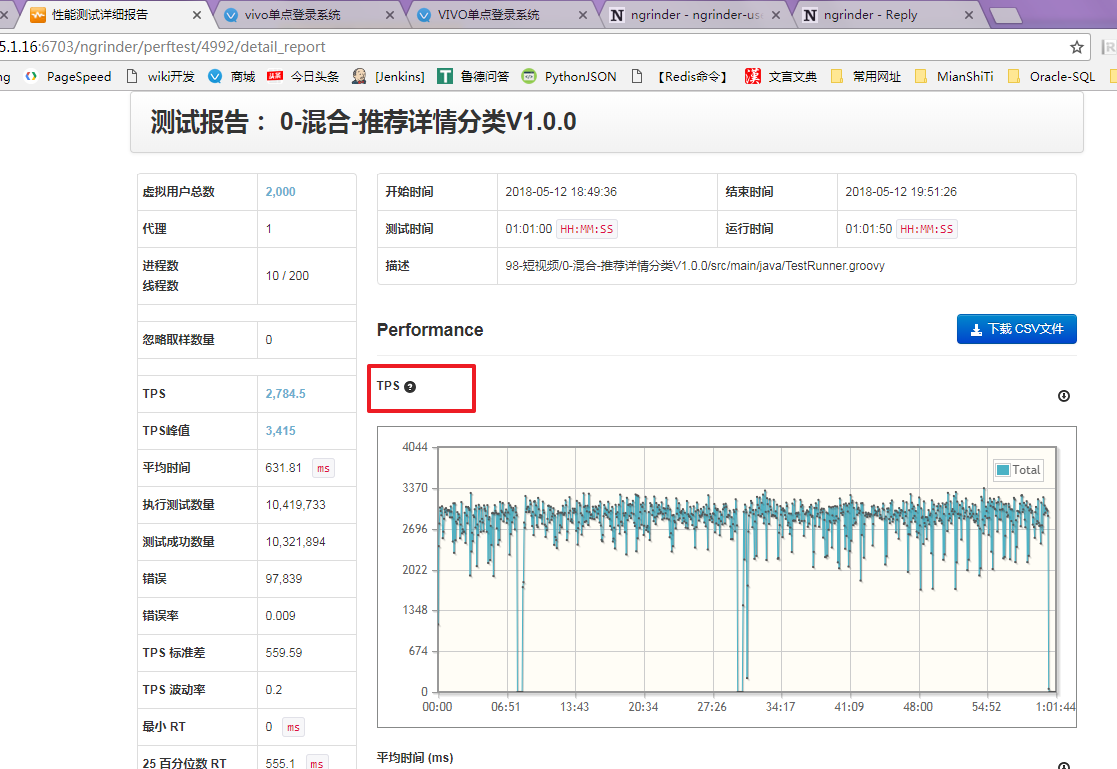
Task: Open the 今日头条 bookmark
Action: 303,76
